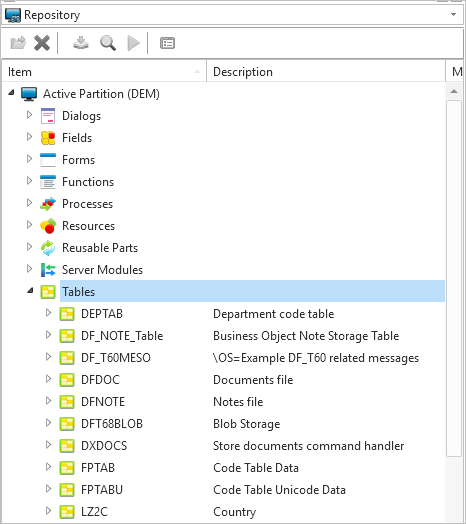This screenshot has width=466, height=524.
Task: Click the Server Modules icon
Action: point(48,270)
